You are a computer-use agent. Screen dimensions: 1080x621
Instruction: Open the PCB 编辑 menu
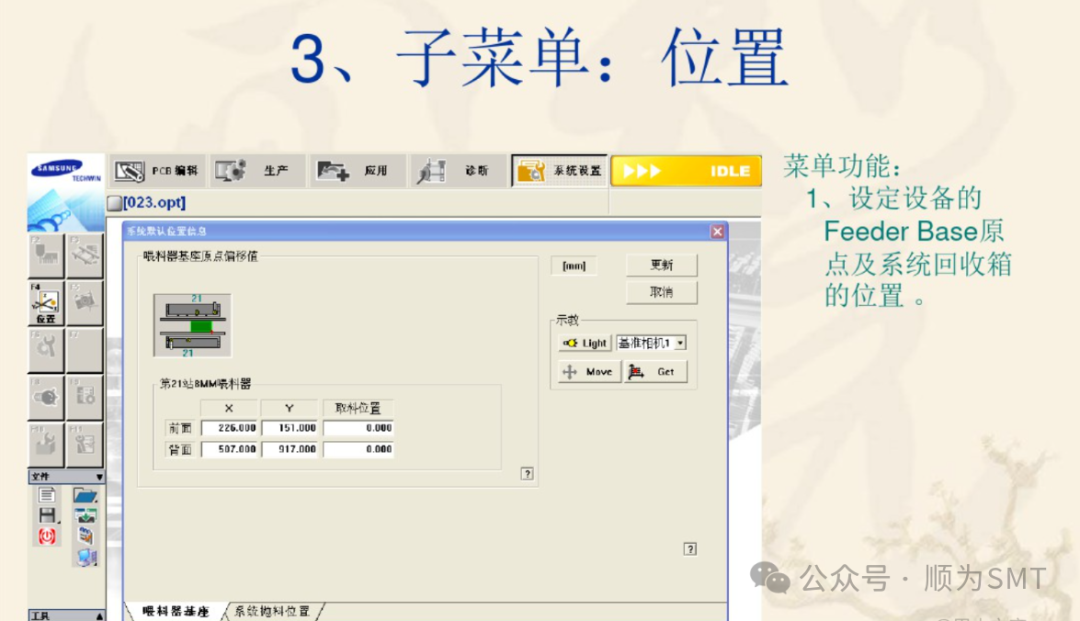click(x=158, y=171)
